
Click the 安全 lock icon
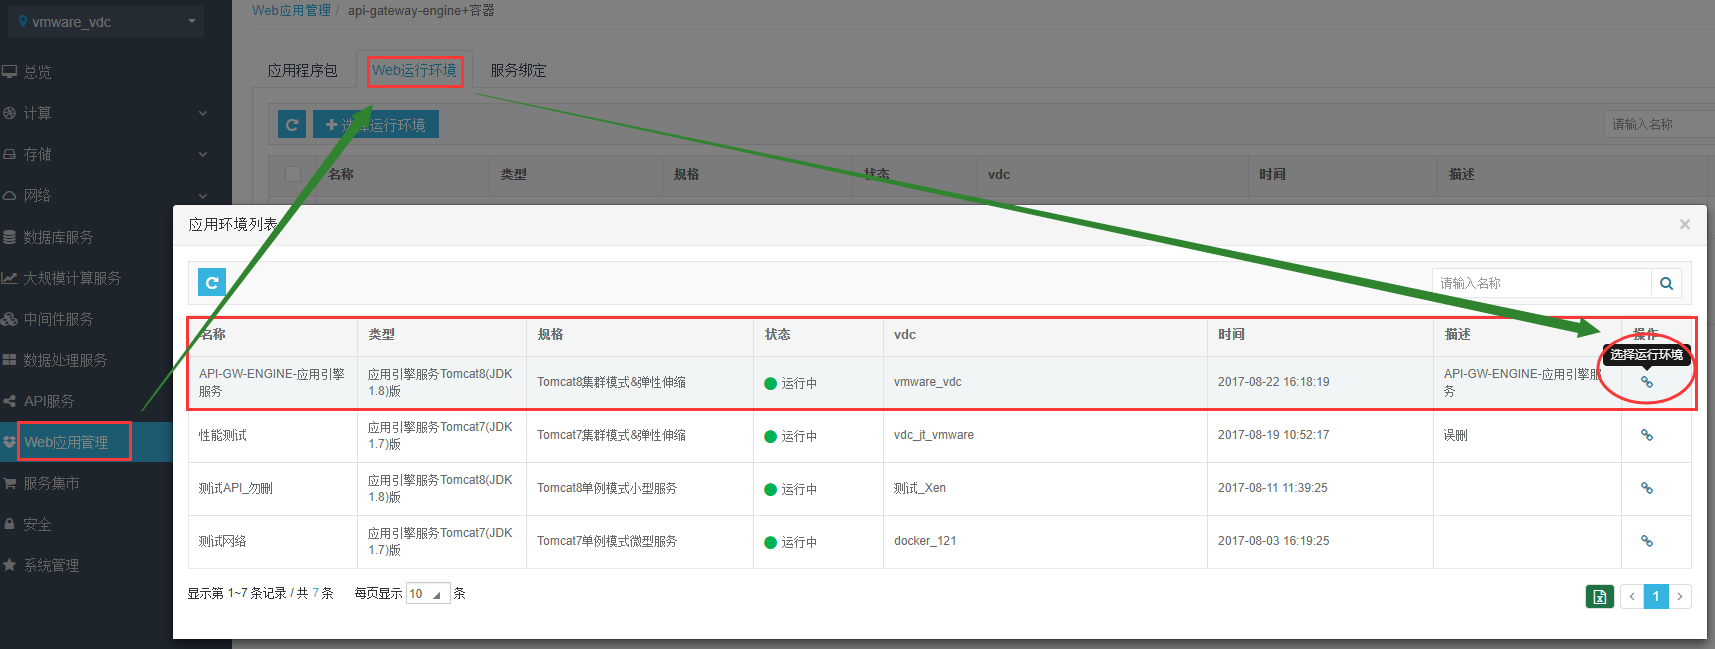(9, 524)
